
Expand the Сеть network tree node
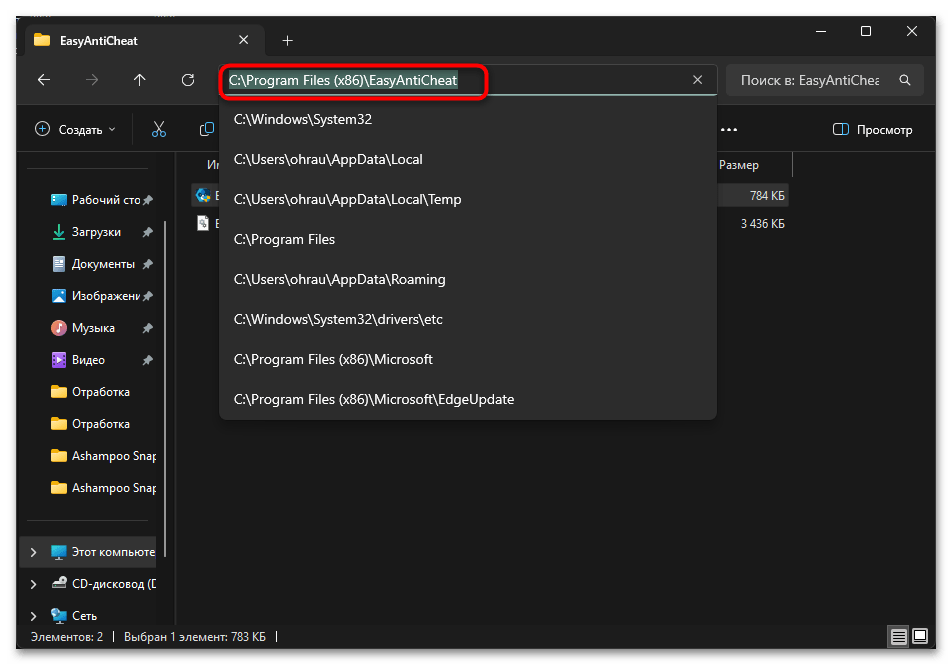pyautogui.click(x=34, y=616)
